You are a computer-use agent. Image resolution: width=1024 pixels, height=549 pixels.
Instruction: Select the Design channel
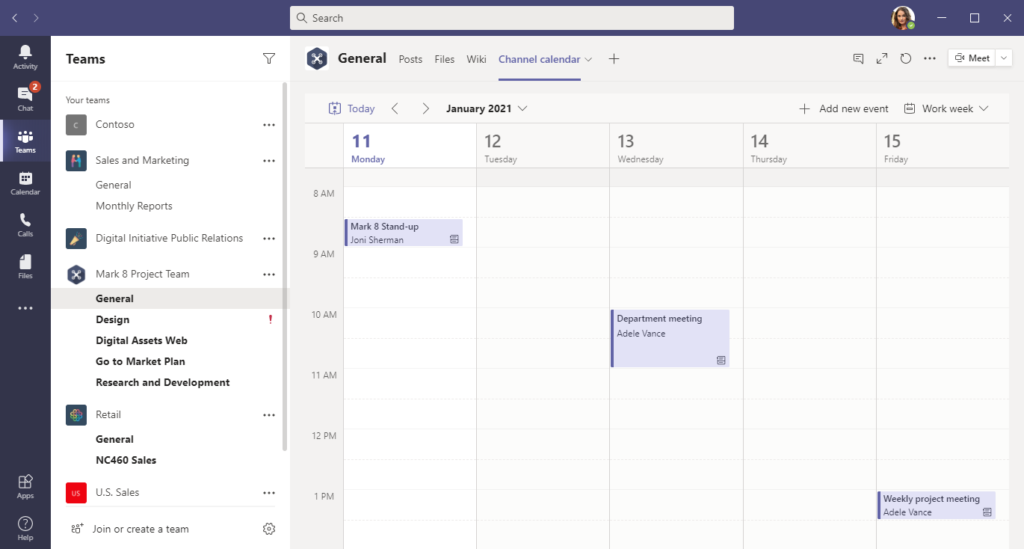click(x=112, y=319)
